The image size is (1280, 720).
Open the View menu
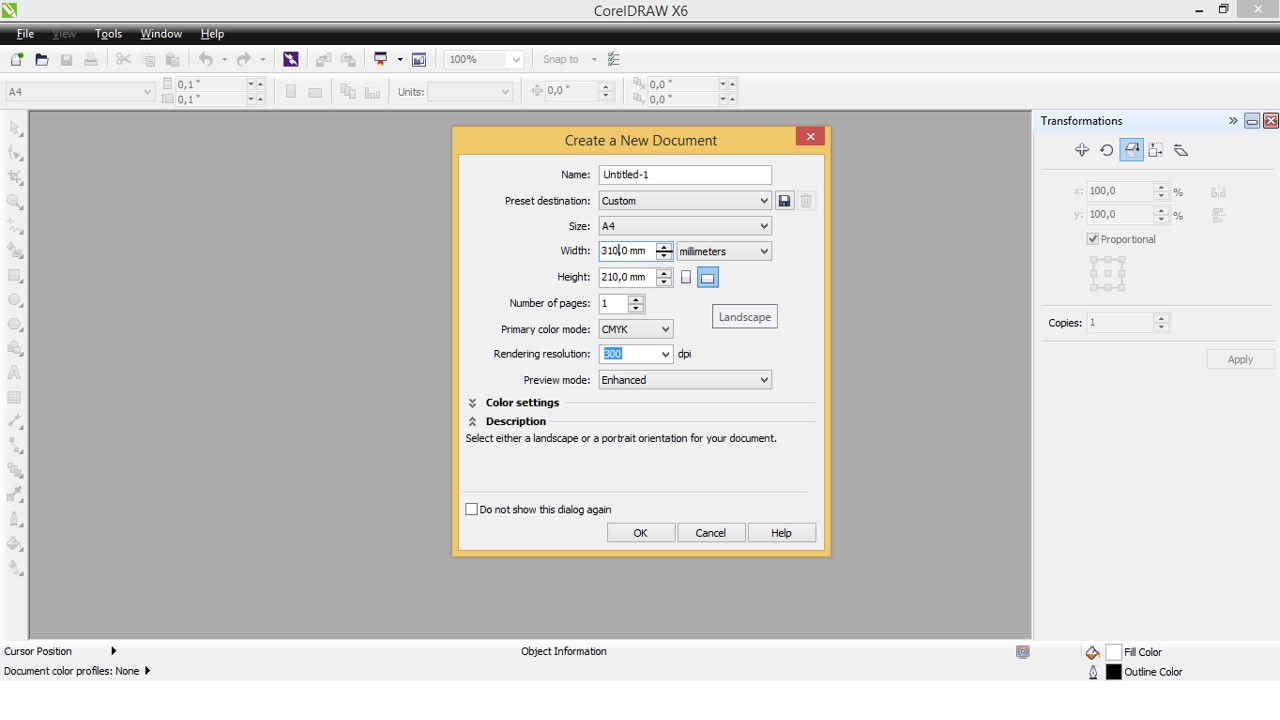[x=64, y=34]
